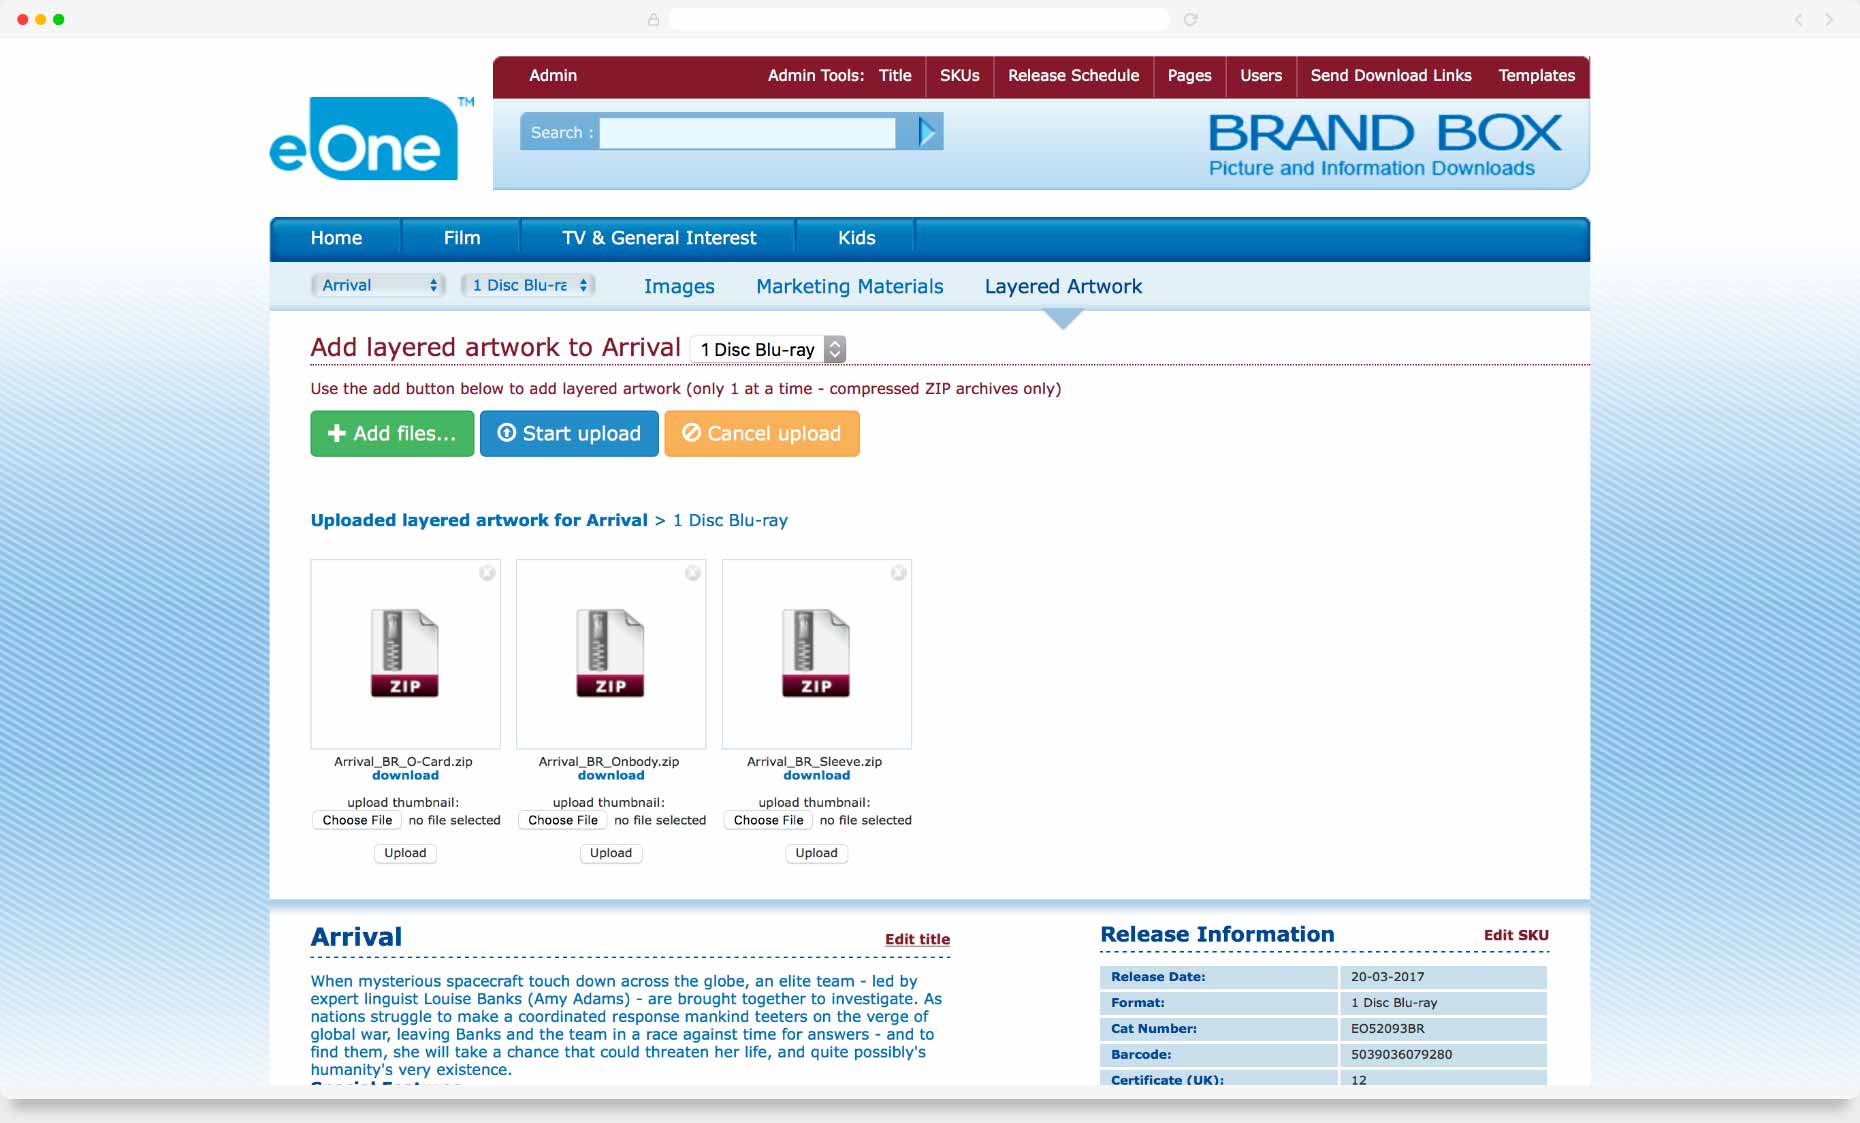Screen dimensions: 1860x1123
Task: Click the browser address bar
Action: 918,19
